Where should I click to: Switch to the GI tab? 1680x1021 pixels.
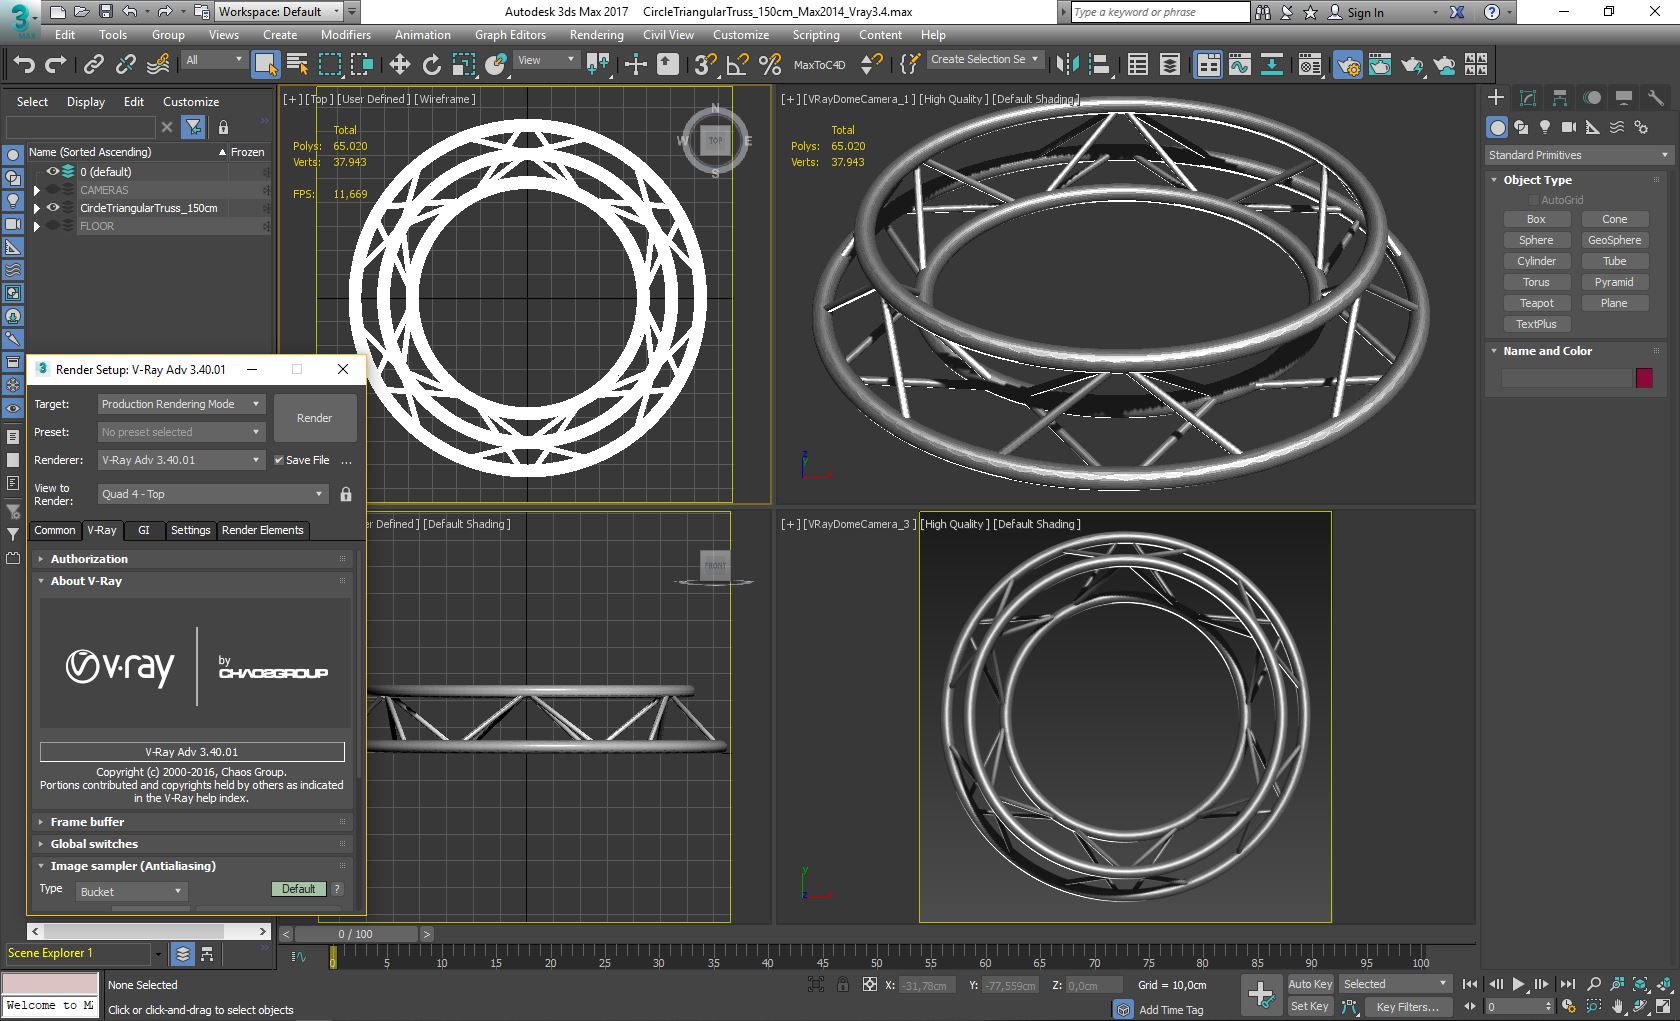[143, 530]
